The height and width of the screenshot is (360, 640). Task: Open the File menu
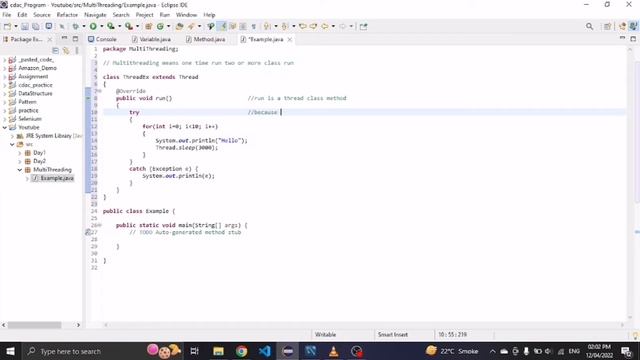pos(7,15)
